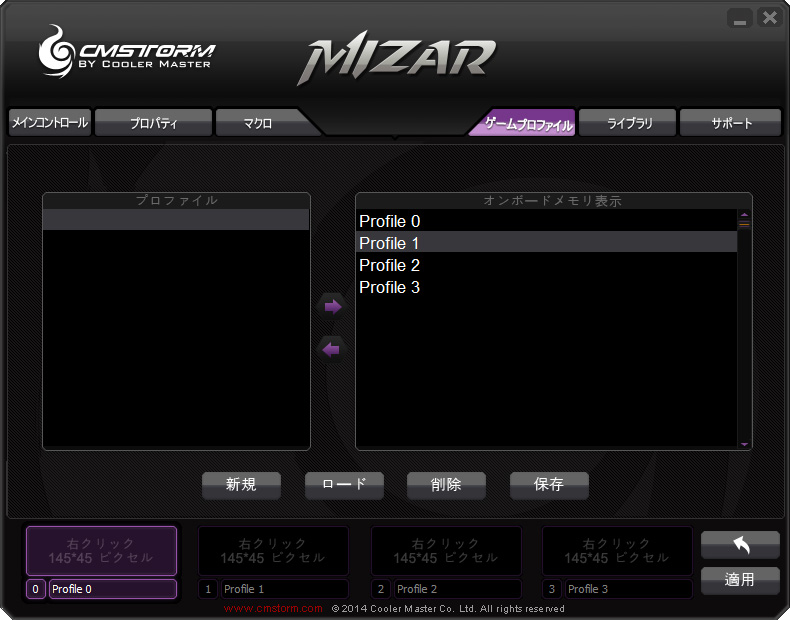The width and height of the screenshot is (790, 620).
Task: Click the Profile 3 name field
Action: tap(629, 589)
